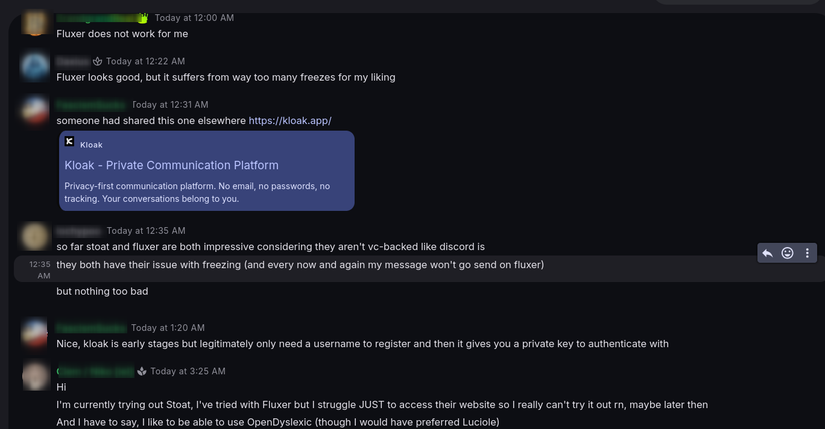Open more options three-dot menu on the hovered message
The image size is (825, 429).
[807, 253]
